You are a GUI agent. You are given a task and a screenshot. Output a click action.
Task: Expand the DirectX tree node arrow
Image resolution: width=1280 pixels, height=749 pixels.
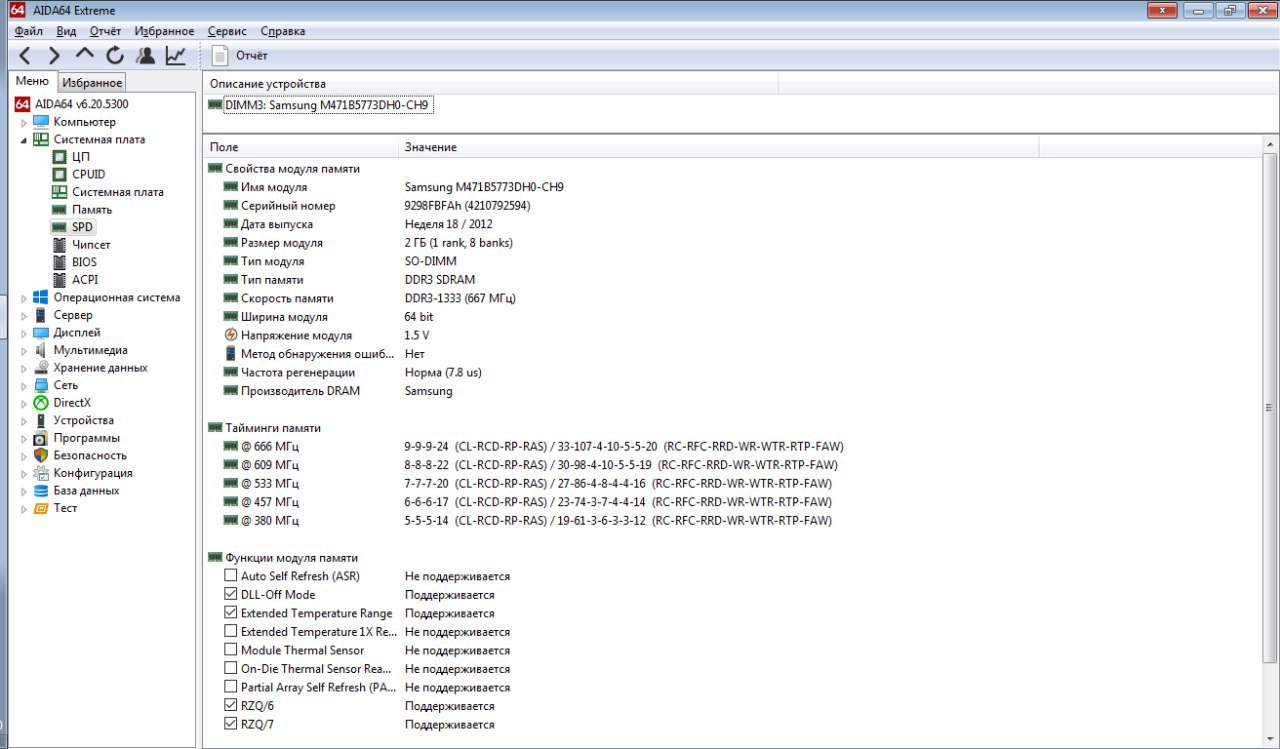tap(24, 403)
